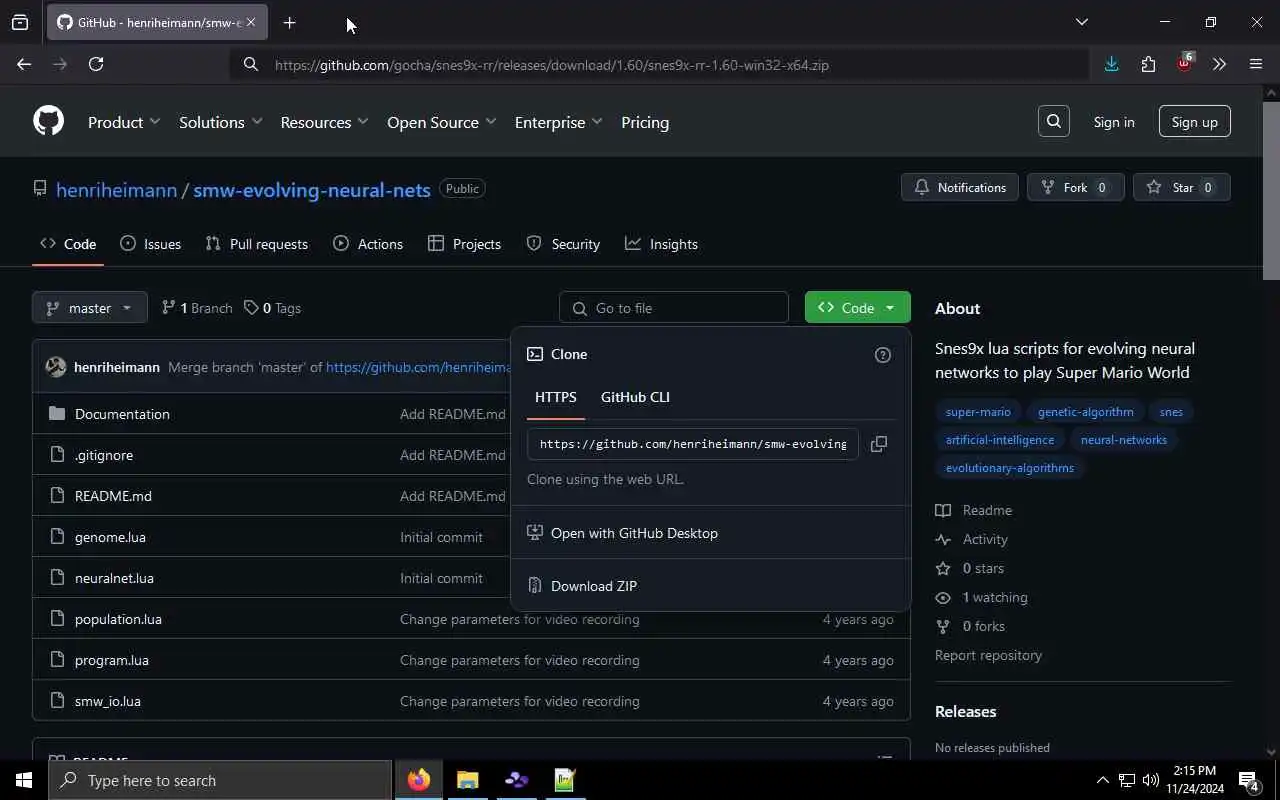Click Sign in

(1114, 122)
